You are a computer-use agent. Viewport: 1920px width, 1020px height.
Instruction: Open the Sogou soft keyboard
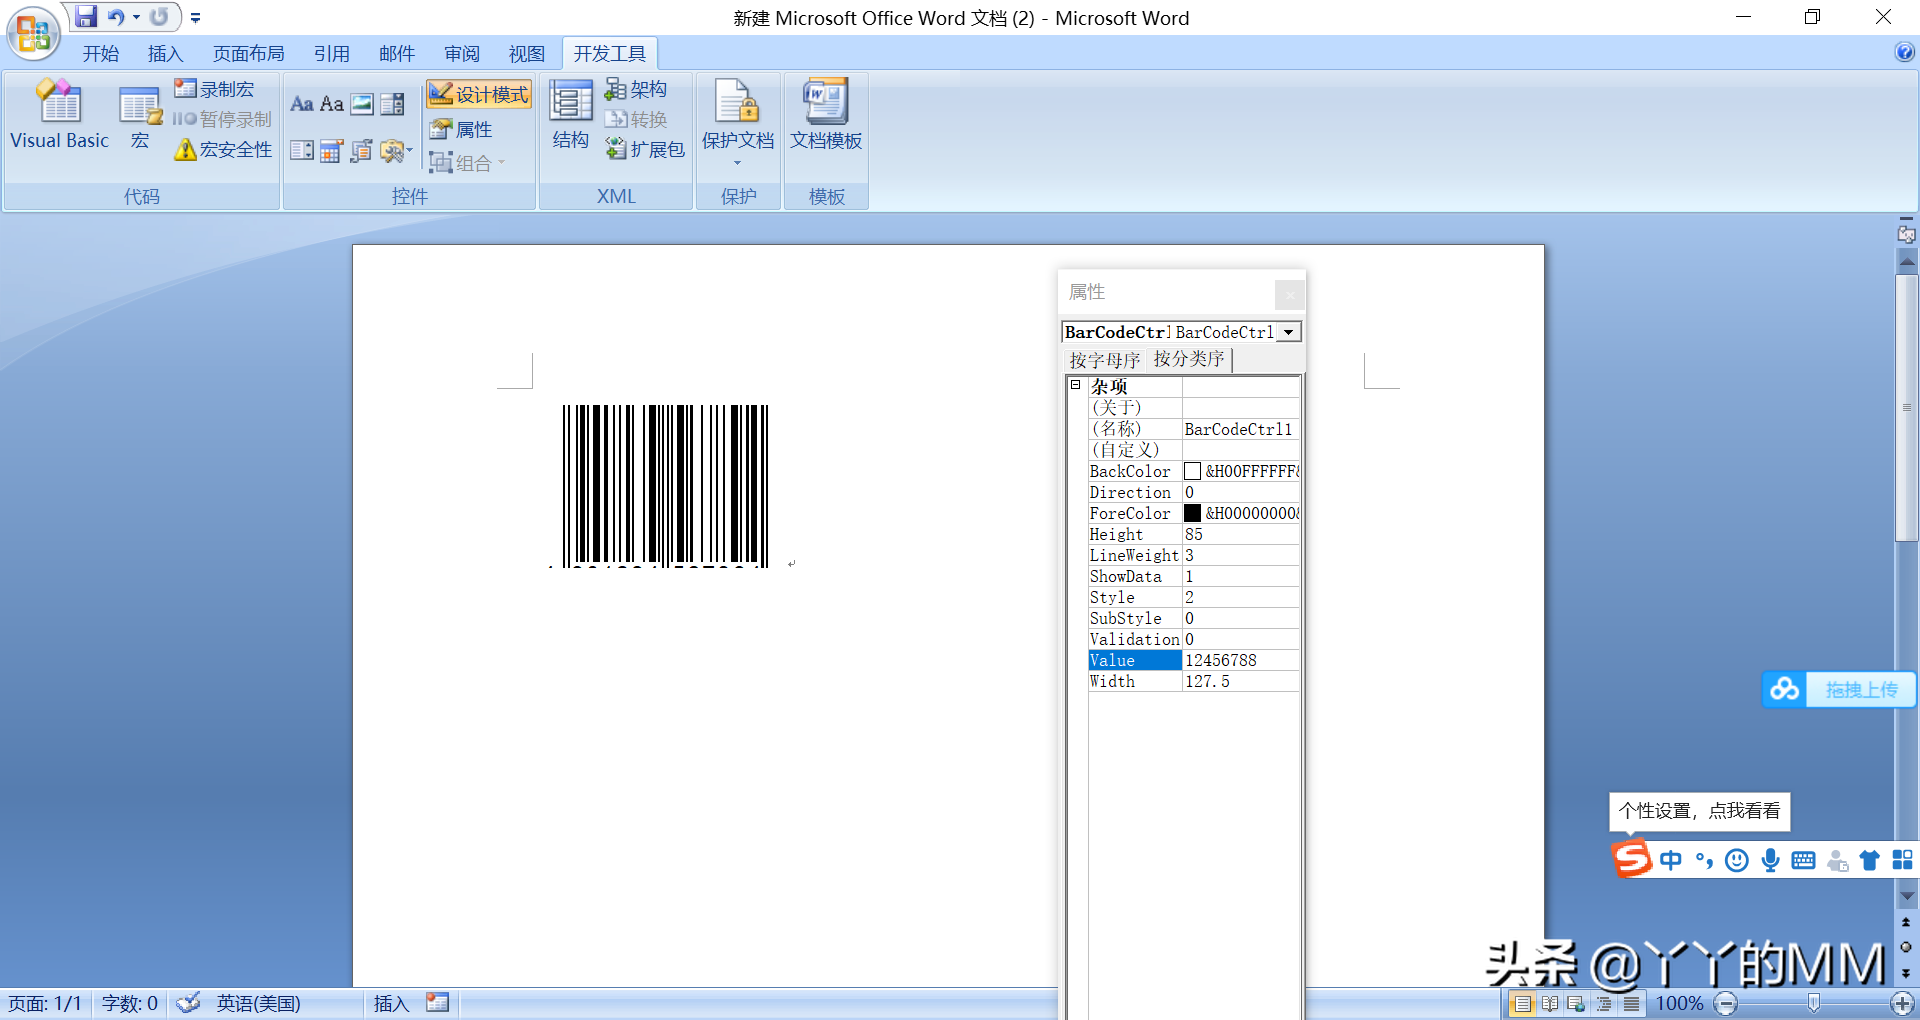click(1803, 860)
